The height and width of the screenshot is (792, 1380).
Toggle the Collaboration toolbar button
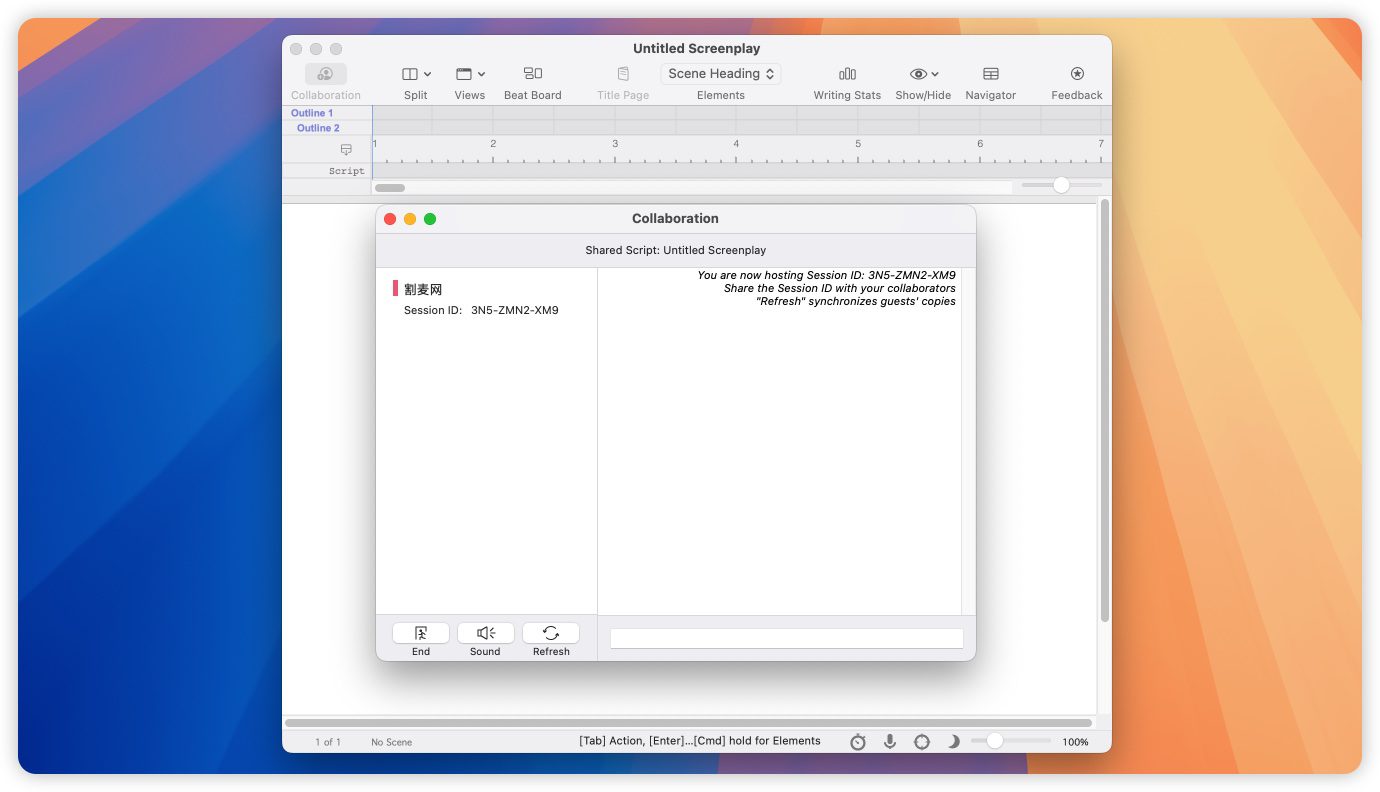pos(325,74)
